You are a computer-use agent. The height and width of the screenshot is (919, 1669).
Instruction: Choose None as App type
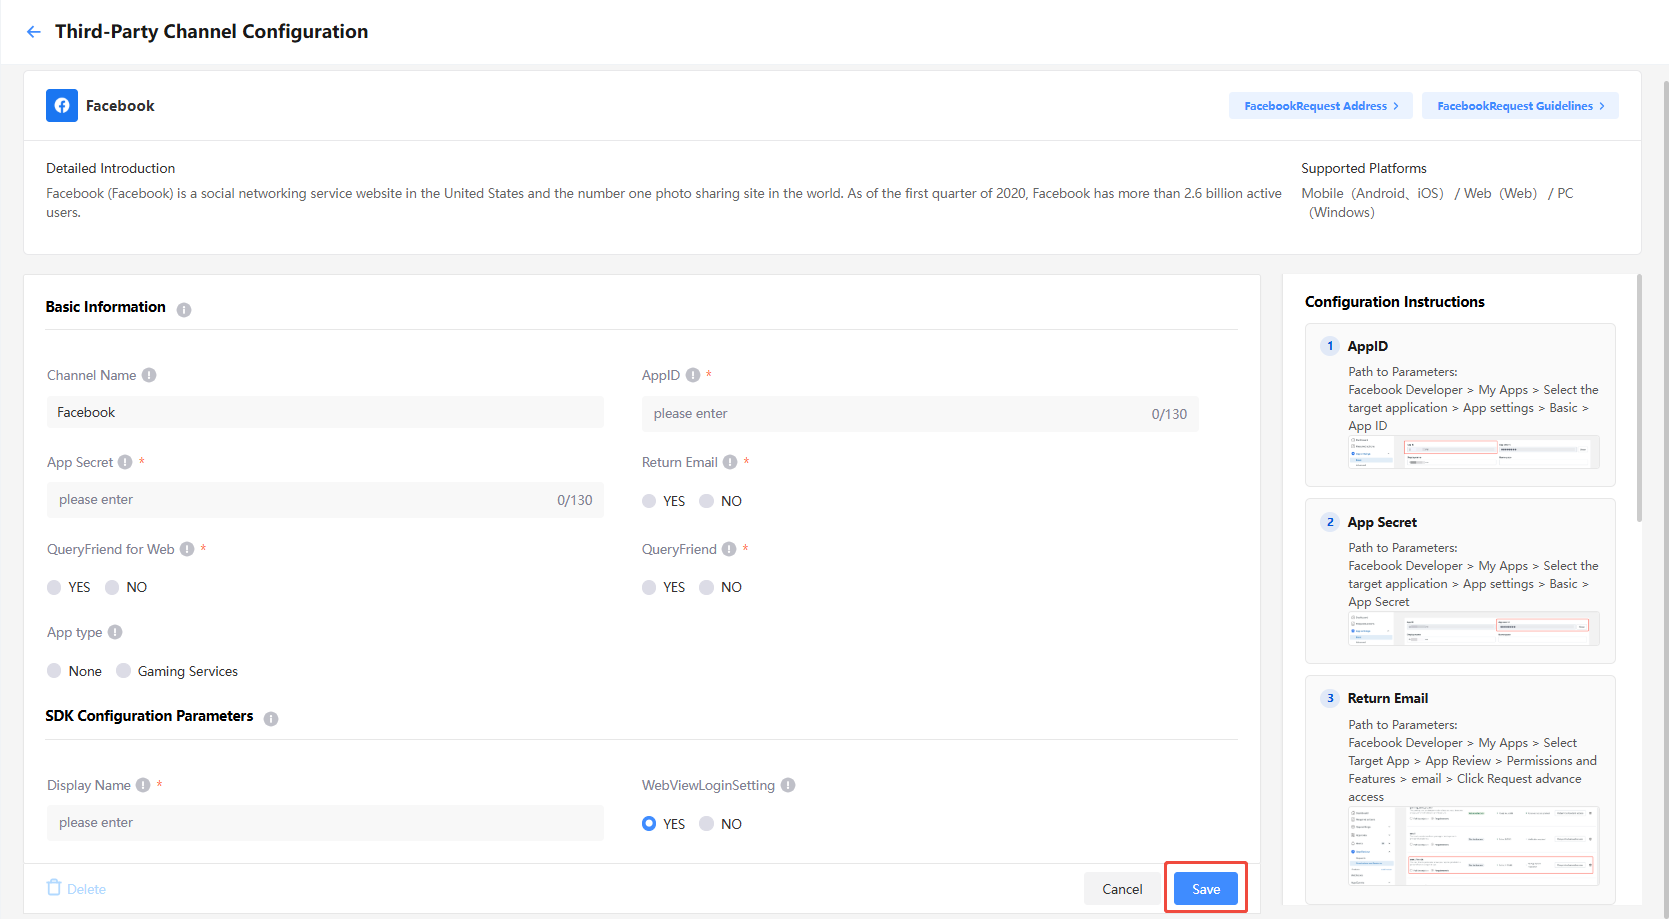click(54, 671)
